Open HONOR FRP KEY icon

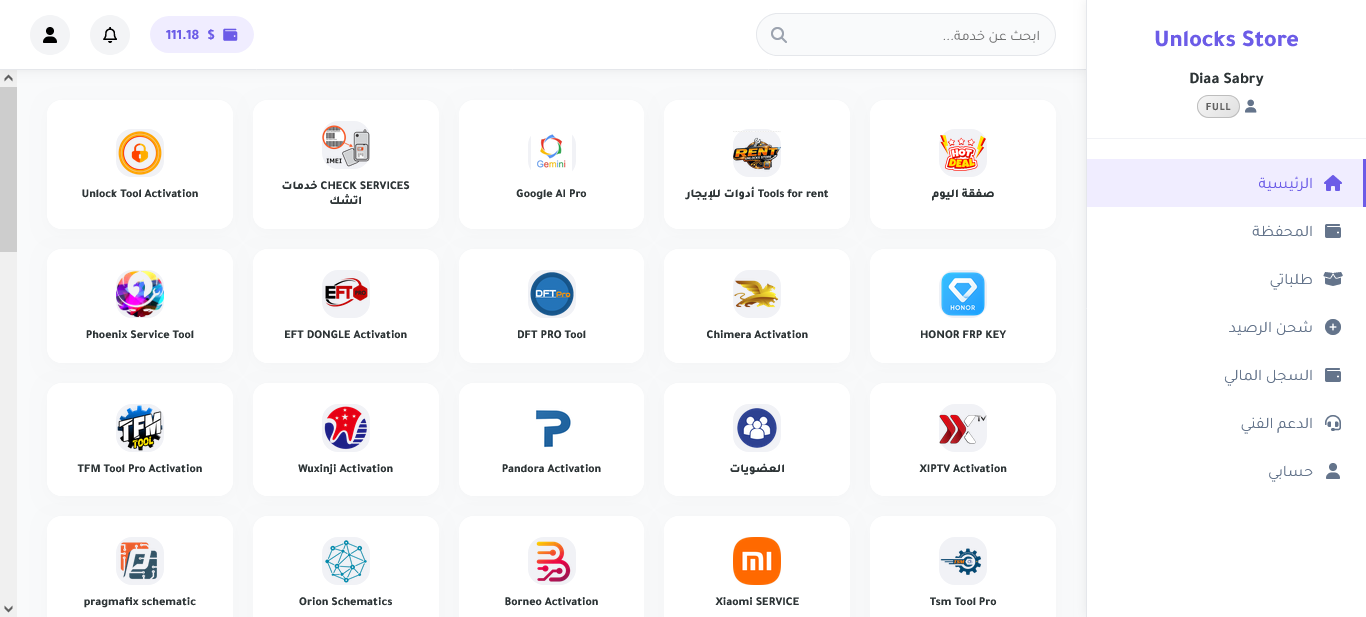click(x=963, y=294)
